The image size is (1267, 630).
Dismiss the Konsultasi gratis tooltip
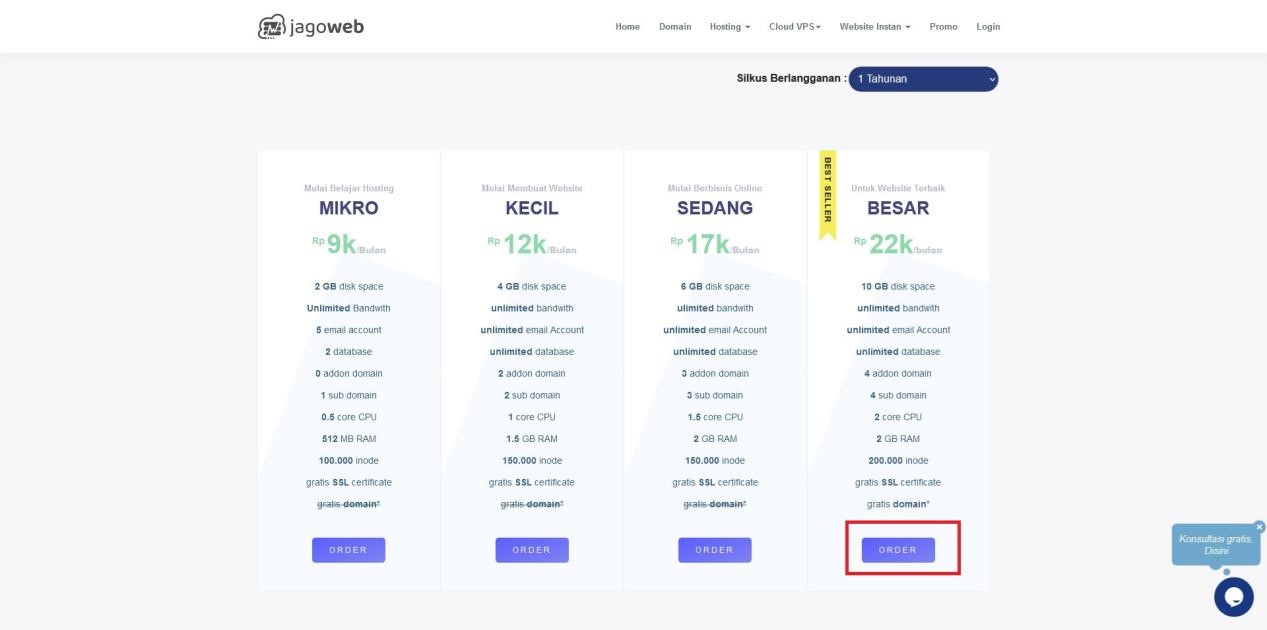[1258, 524]
